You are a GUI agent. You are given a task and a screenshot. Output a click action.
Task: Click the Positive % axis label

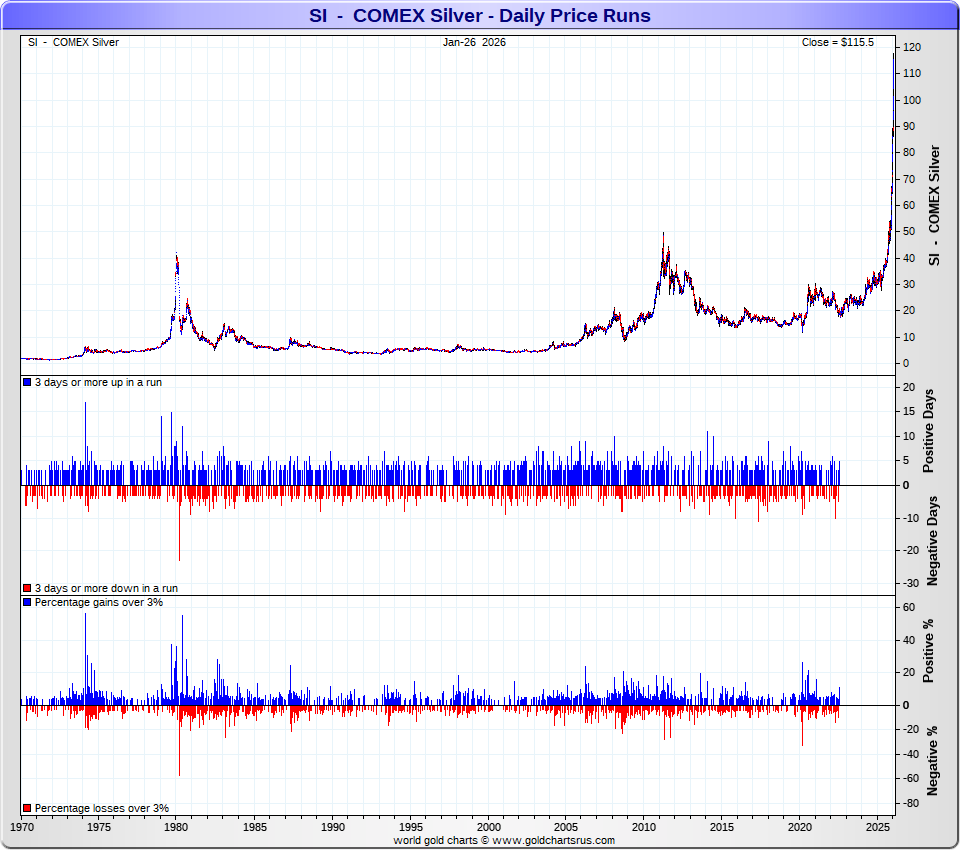[929, 651]
